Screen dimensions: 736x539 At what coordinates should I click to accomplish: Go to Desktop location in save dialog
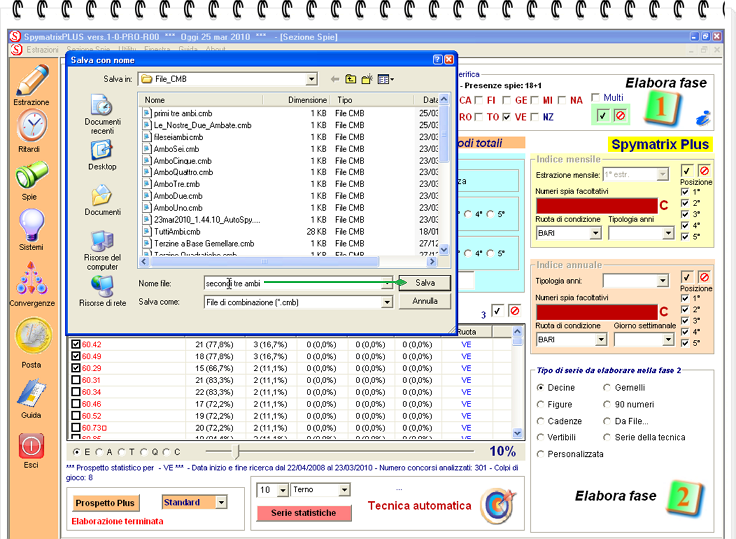click(x=102, y=155)
